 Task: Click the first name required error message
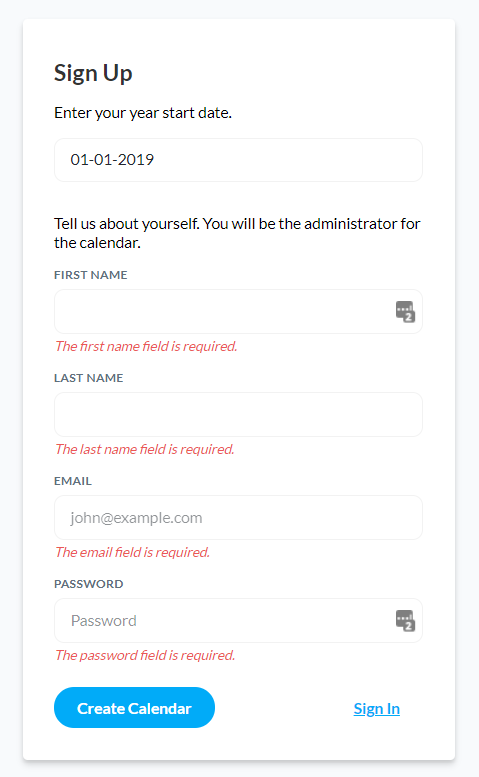[146, 346]
